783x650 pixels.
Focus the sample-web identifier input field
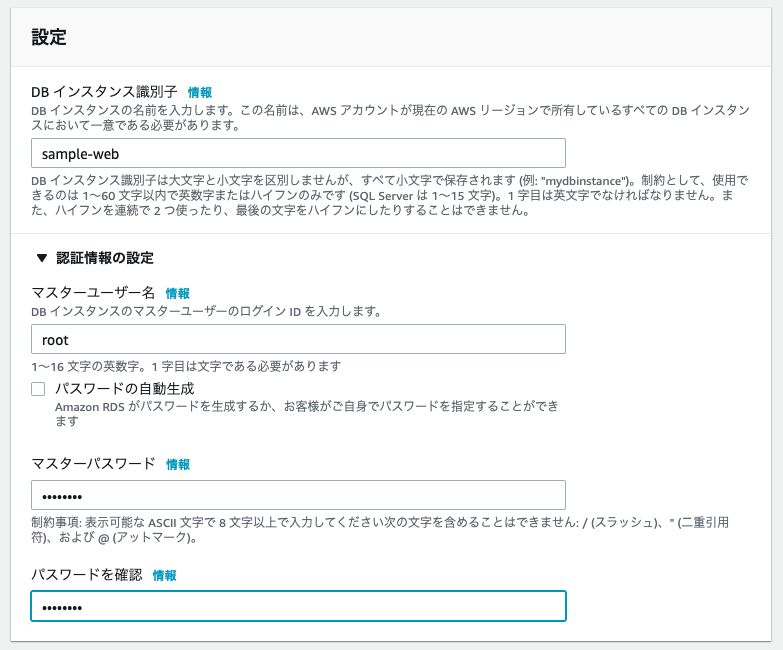298,153
